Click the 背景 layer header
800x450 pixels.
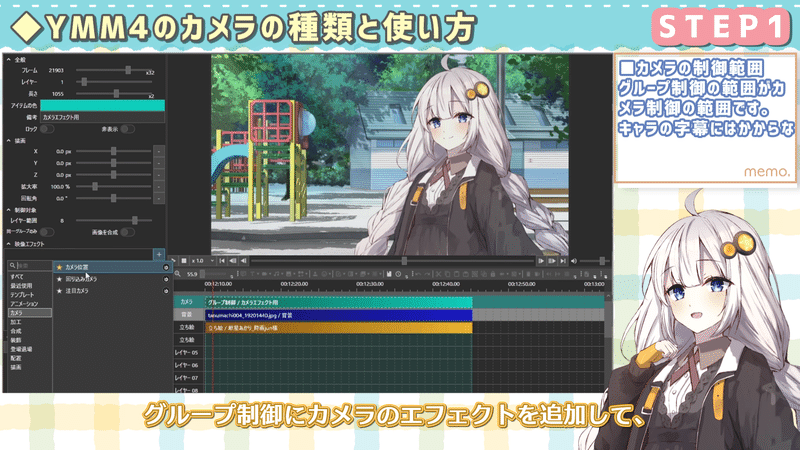(x=187, y=315)
